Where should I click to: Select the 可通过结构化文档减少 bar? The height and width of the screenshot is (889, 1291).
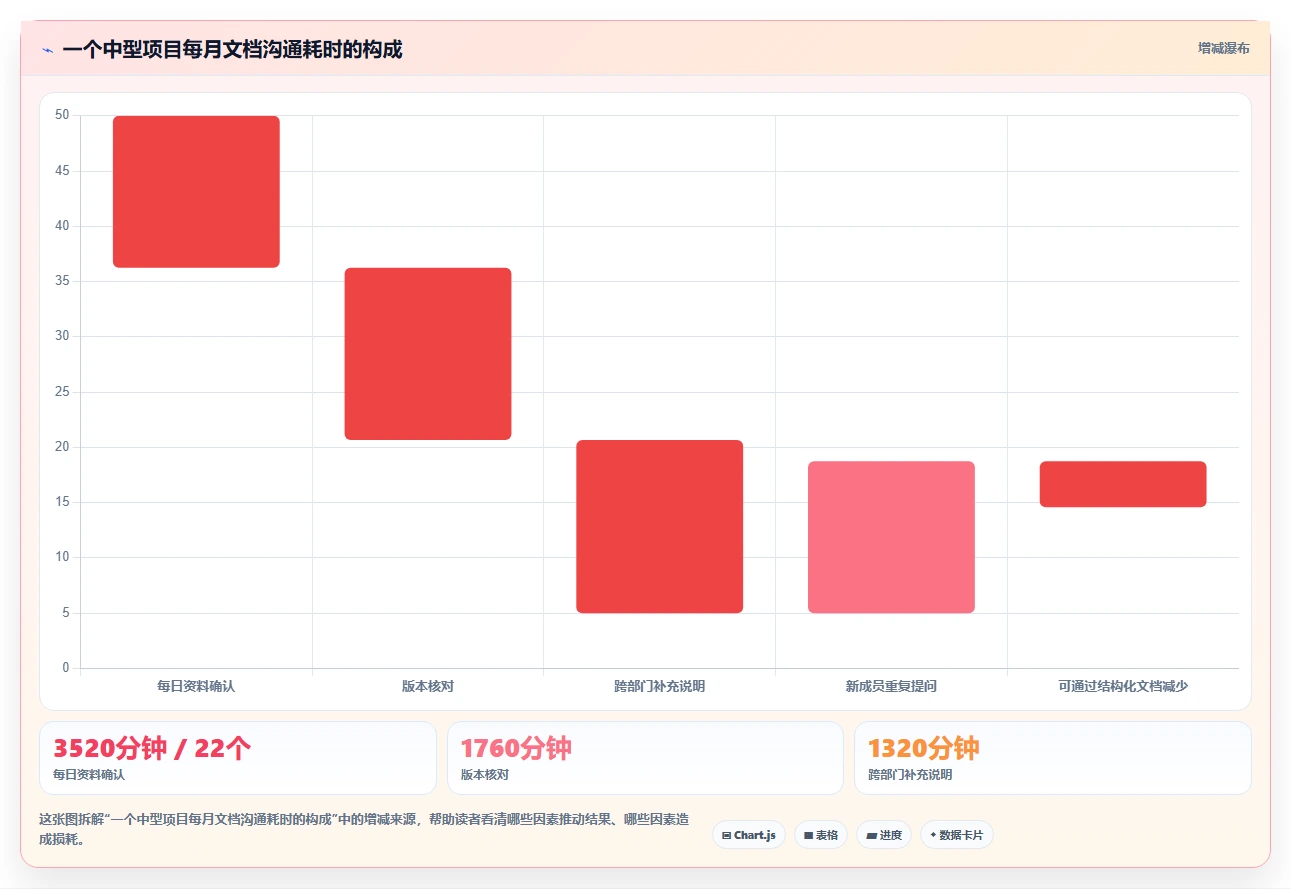pyautogui.click(x=1123, y=484)
